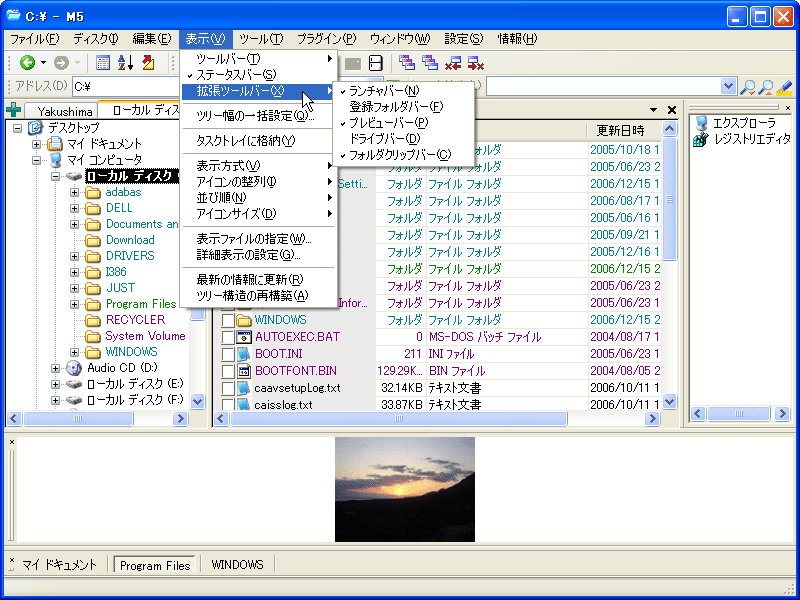
Task: Click WINDOWS folder clip button
Action: pyautogui.click(x=237, y=565)
